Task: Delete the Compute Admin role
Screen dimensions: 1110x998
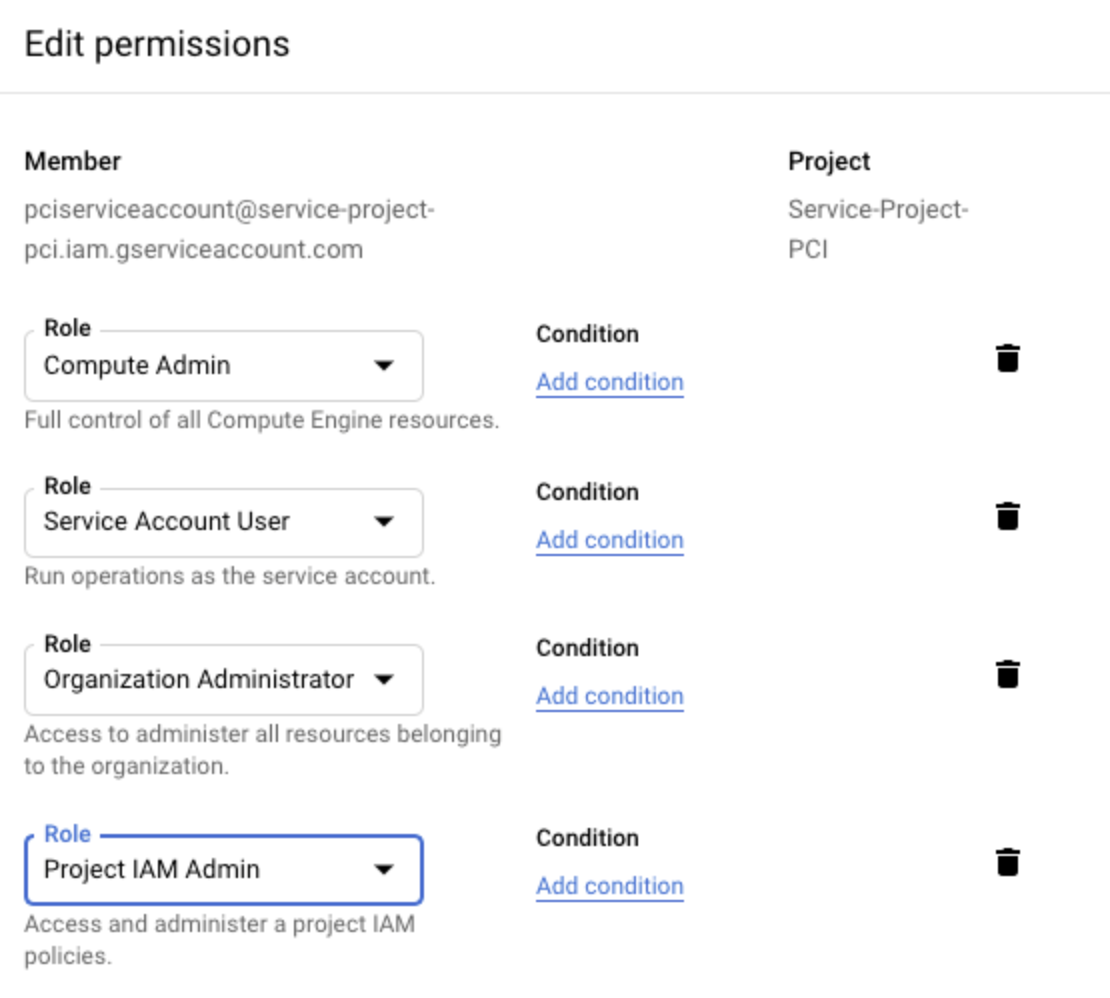Action: point(1008,358)
